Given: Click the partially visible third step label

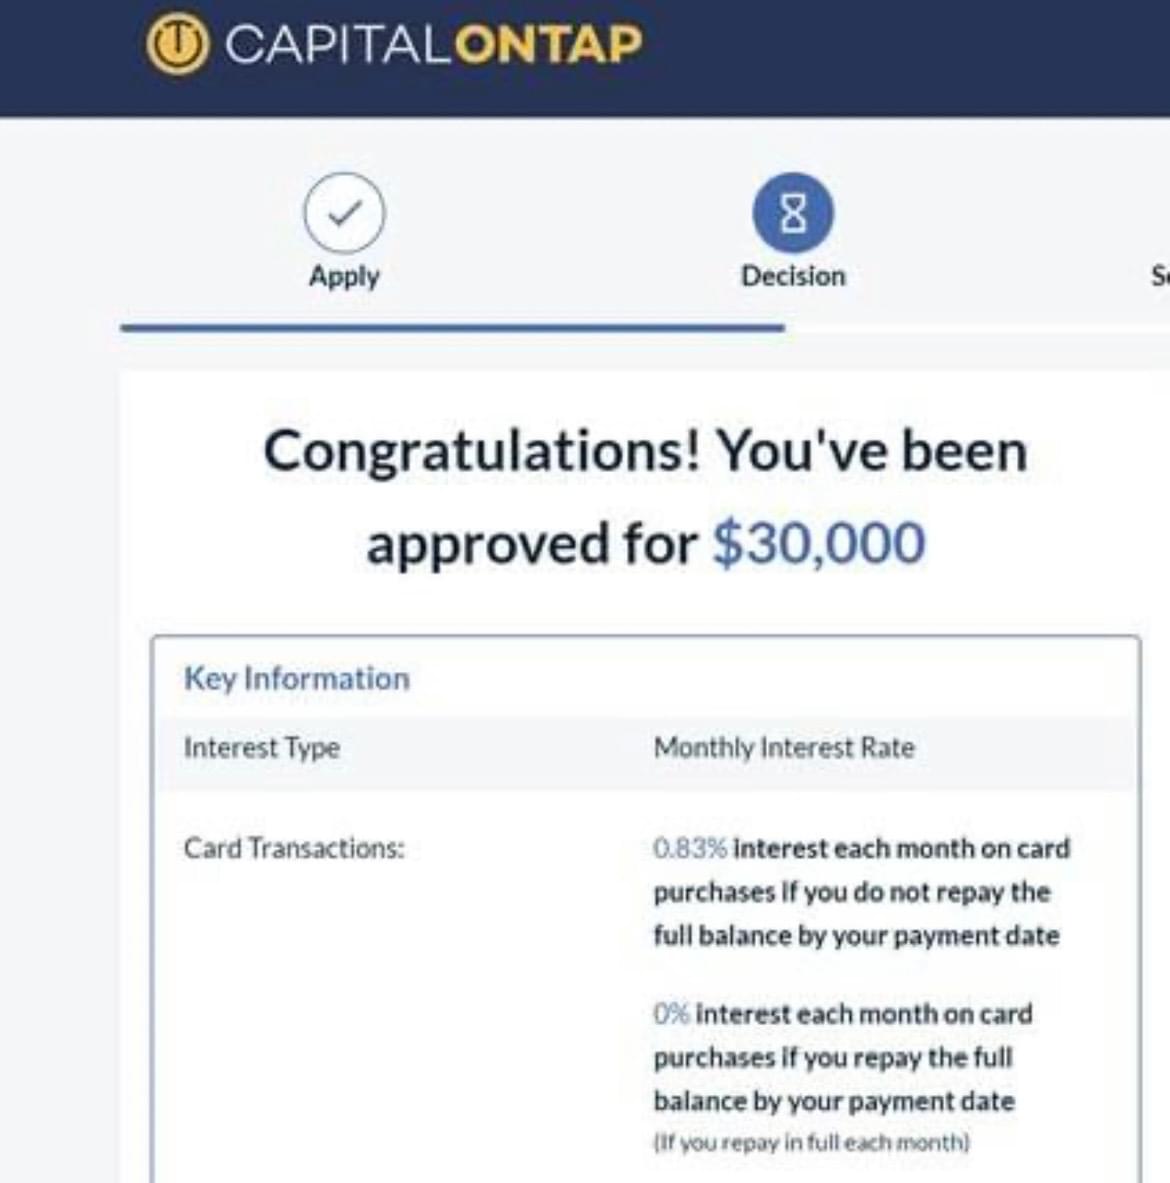Looking at the screenshot, I should 1159,276.
